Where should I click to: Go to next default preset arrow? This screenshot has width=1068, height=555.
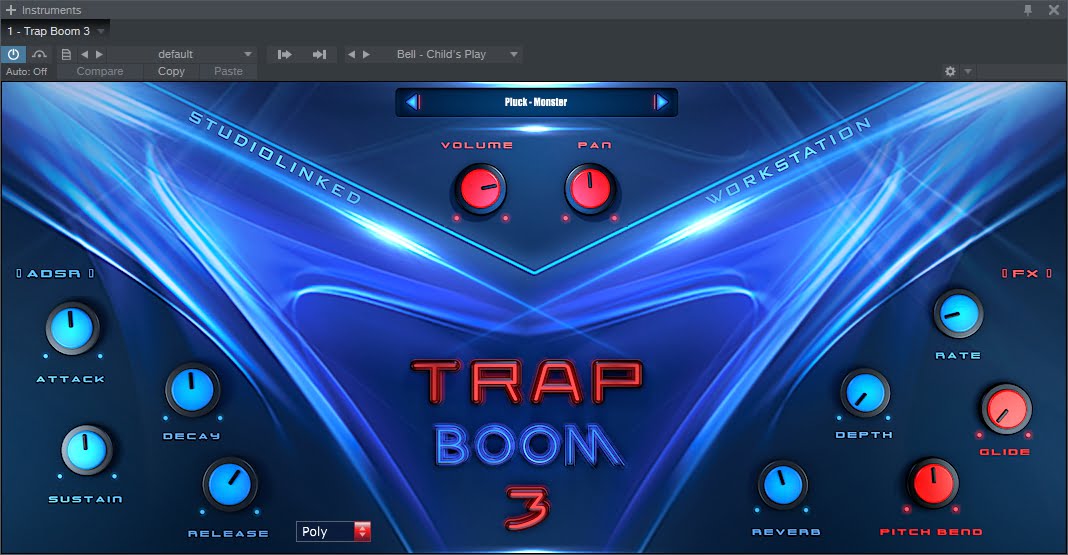click(99, 54)
